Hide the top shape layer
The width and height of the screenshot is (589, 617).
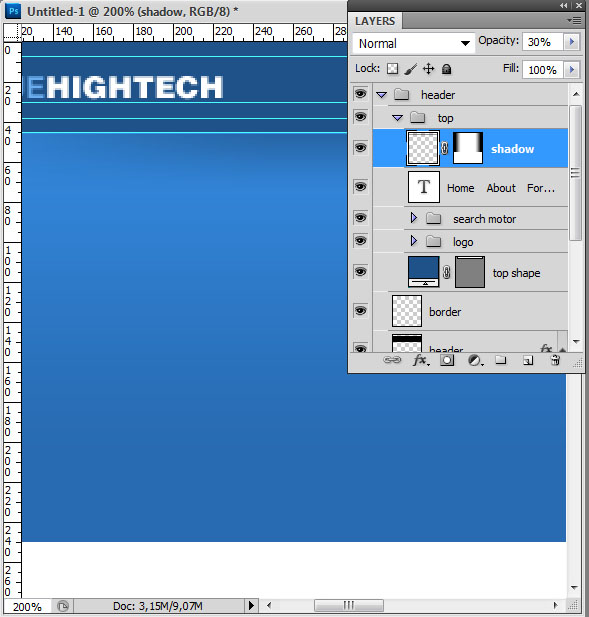coord(360,272)
